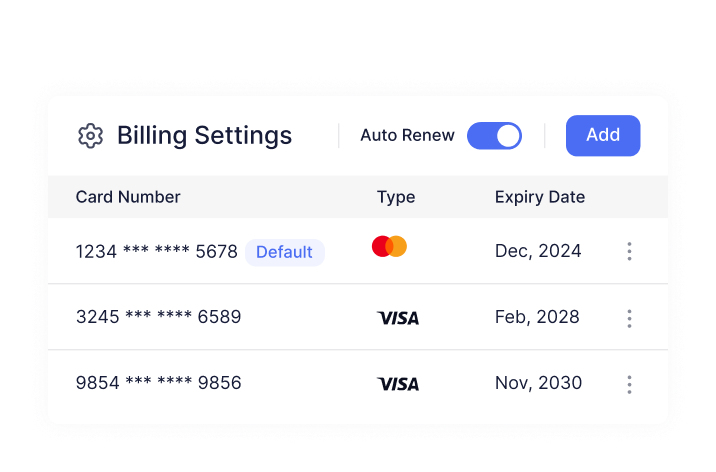Click the Dec, 2024 expiry date
This screenshot has height=472, width=716.
538,251
